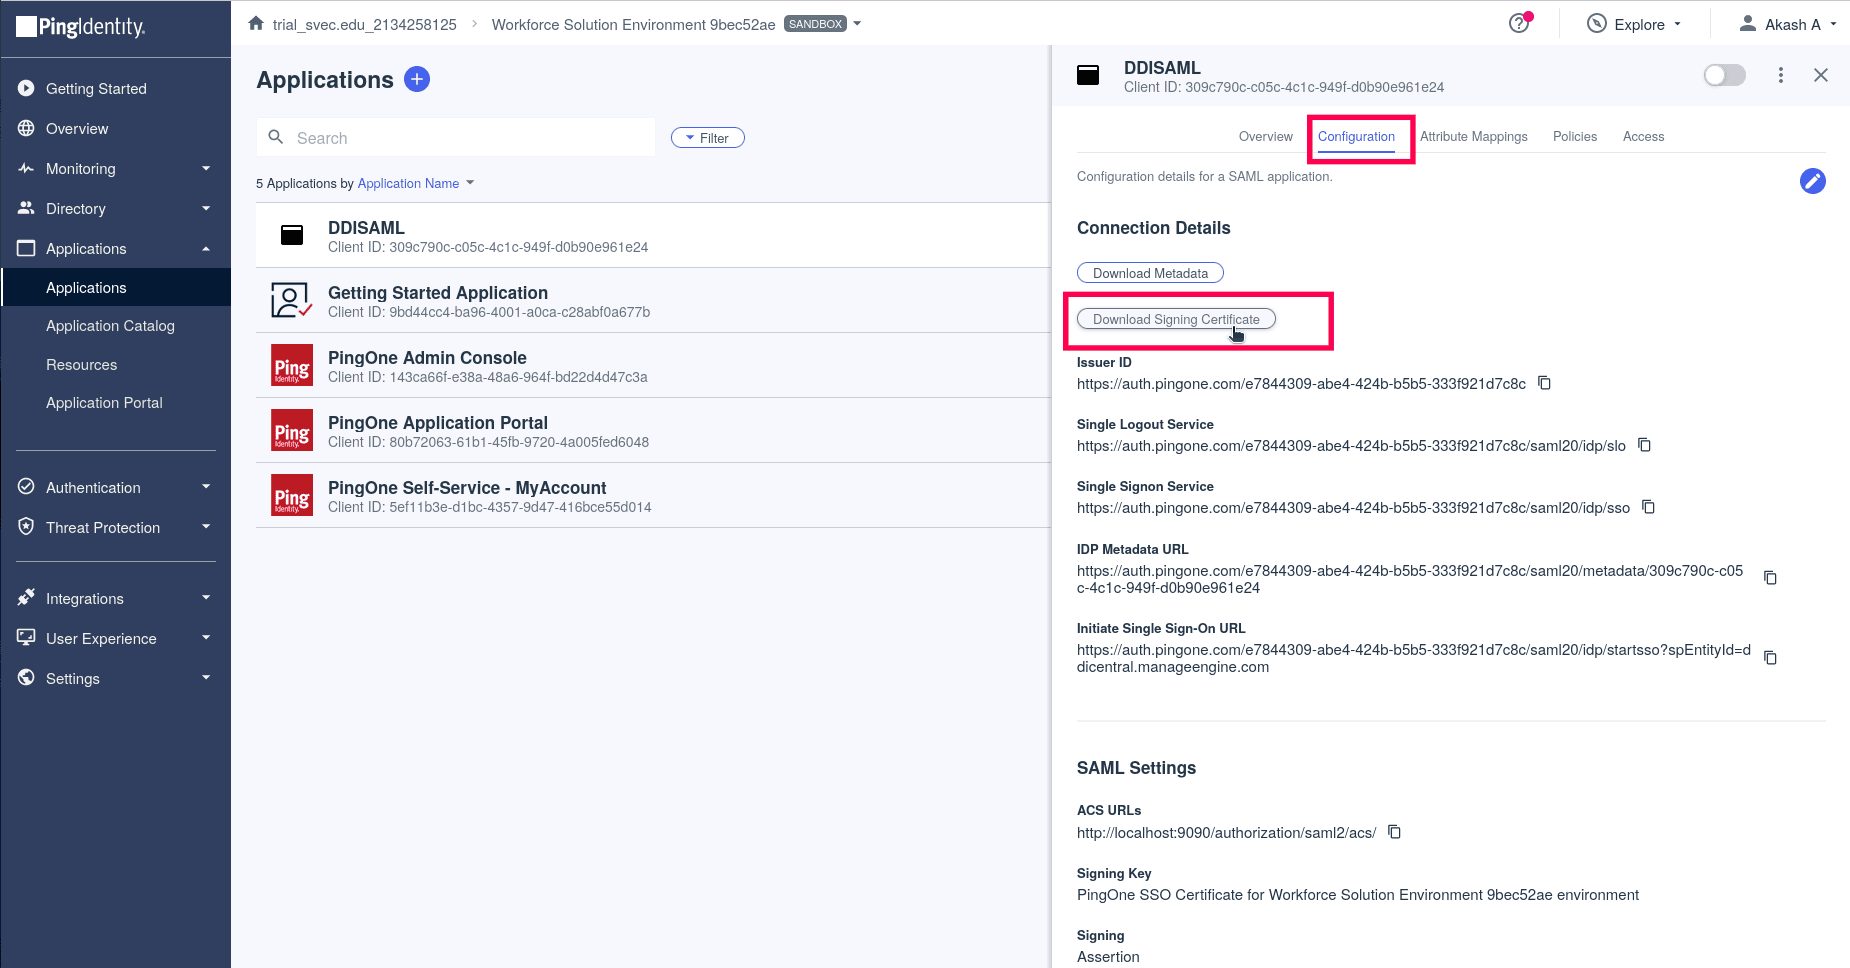Switch to the Configuration tab
1850x968 pixels.
point(1356,137)
